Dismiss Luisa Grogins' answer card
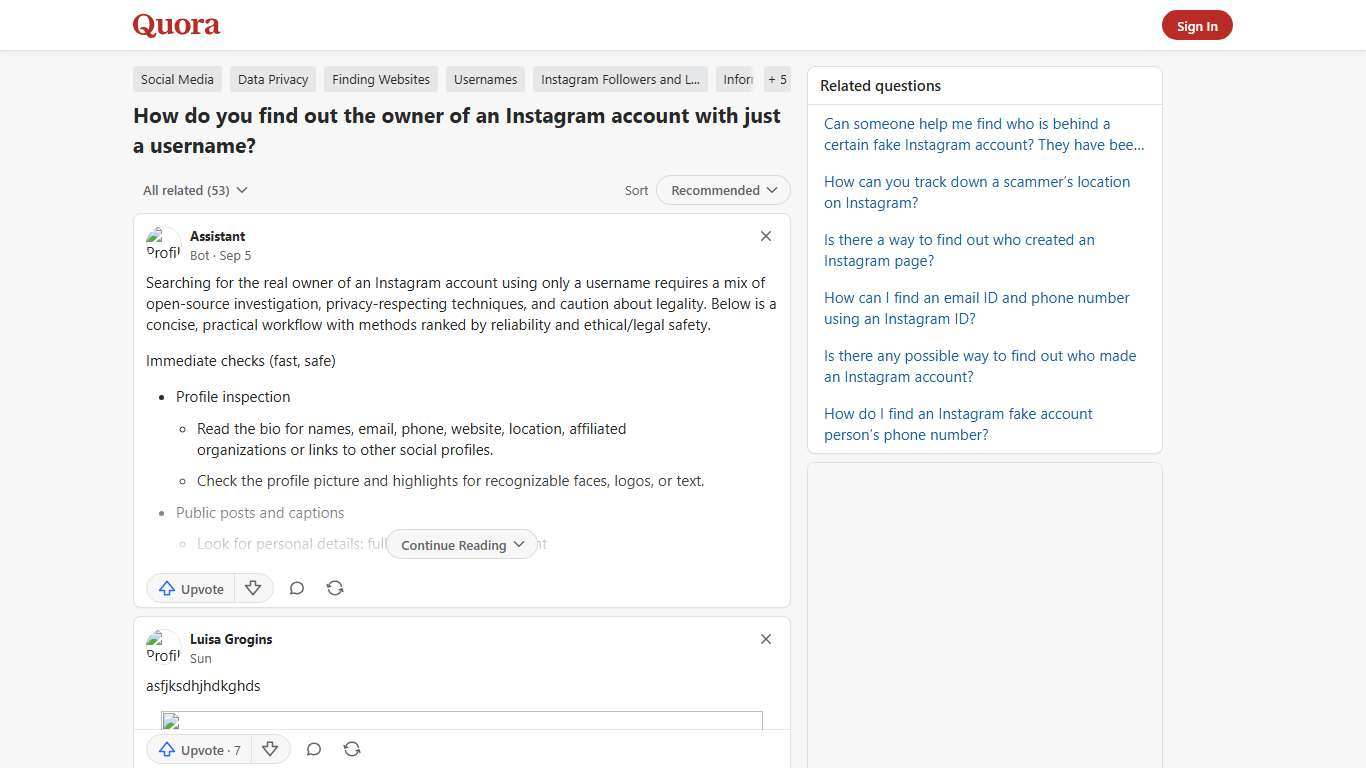Viewport: 1366px width, 768px height. click(766, 639)
